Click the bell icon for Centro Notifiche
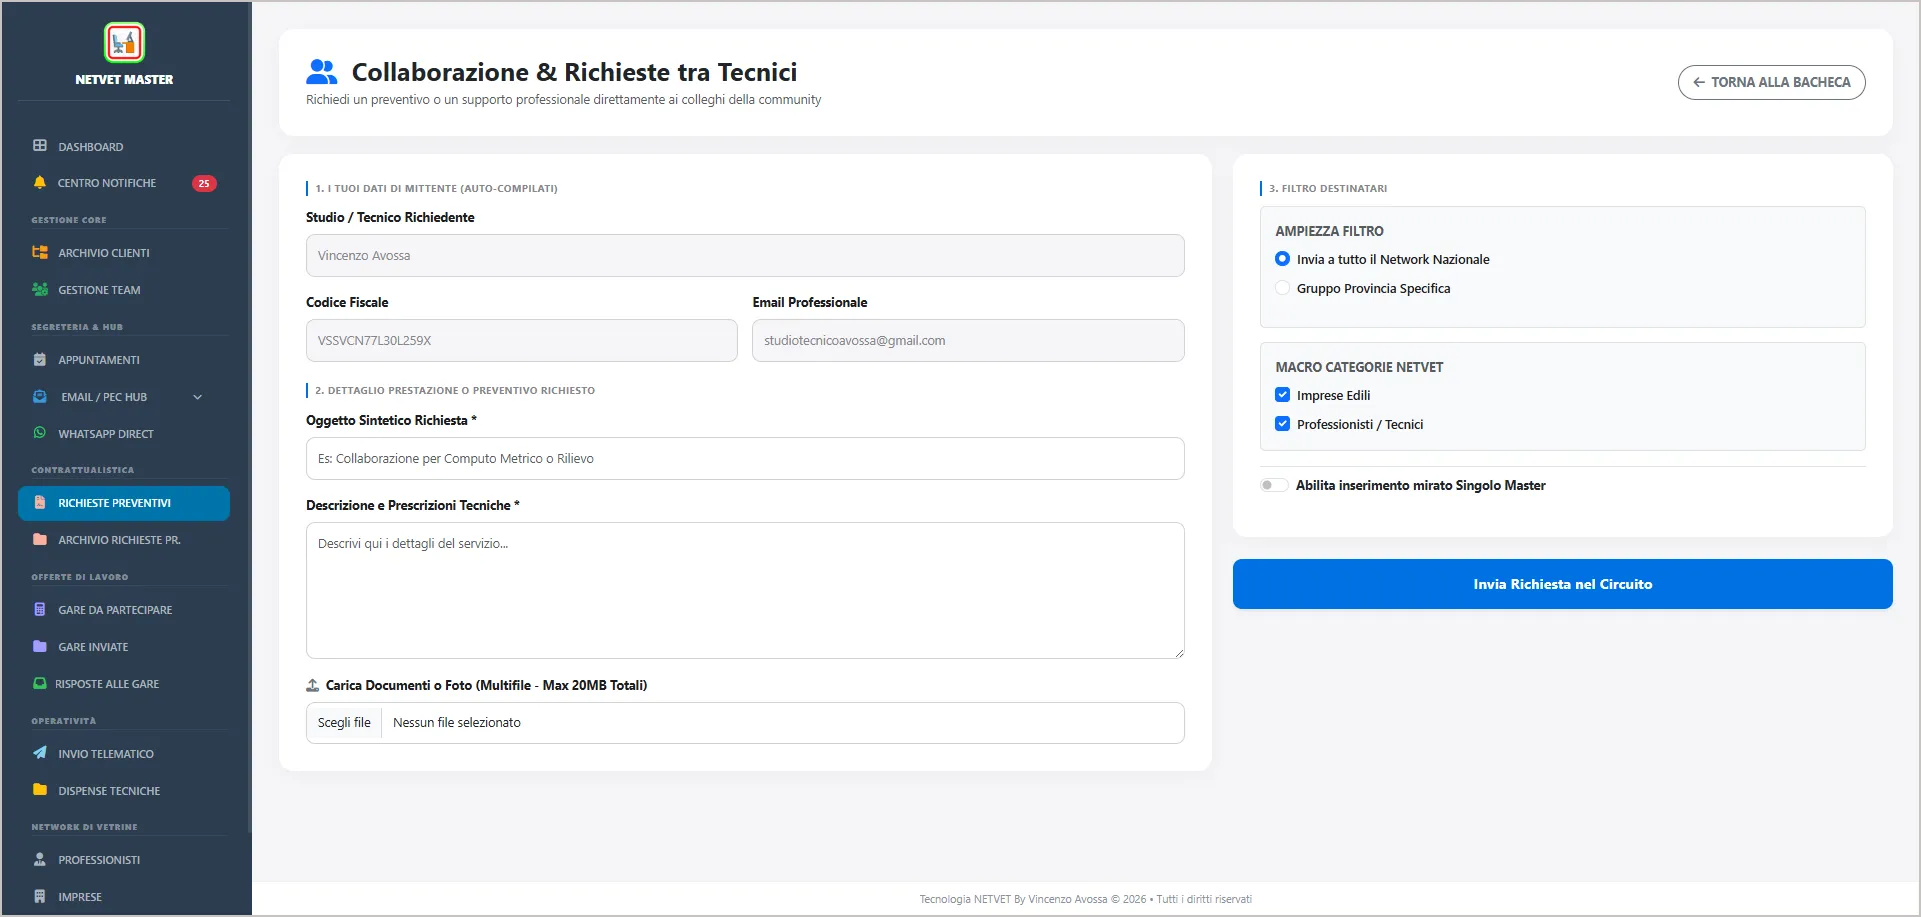Screen dimensions: 1921x917 (40, 183)
